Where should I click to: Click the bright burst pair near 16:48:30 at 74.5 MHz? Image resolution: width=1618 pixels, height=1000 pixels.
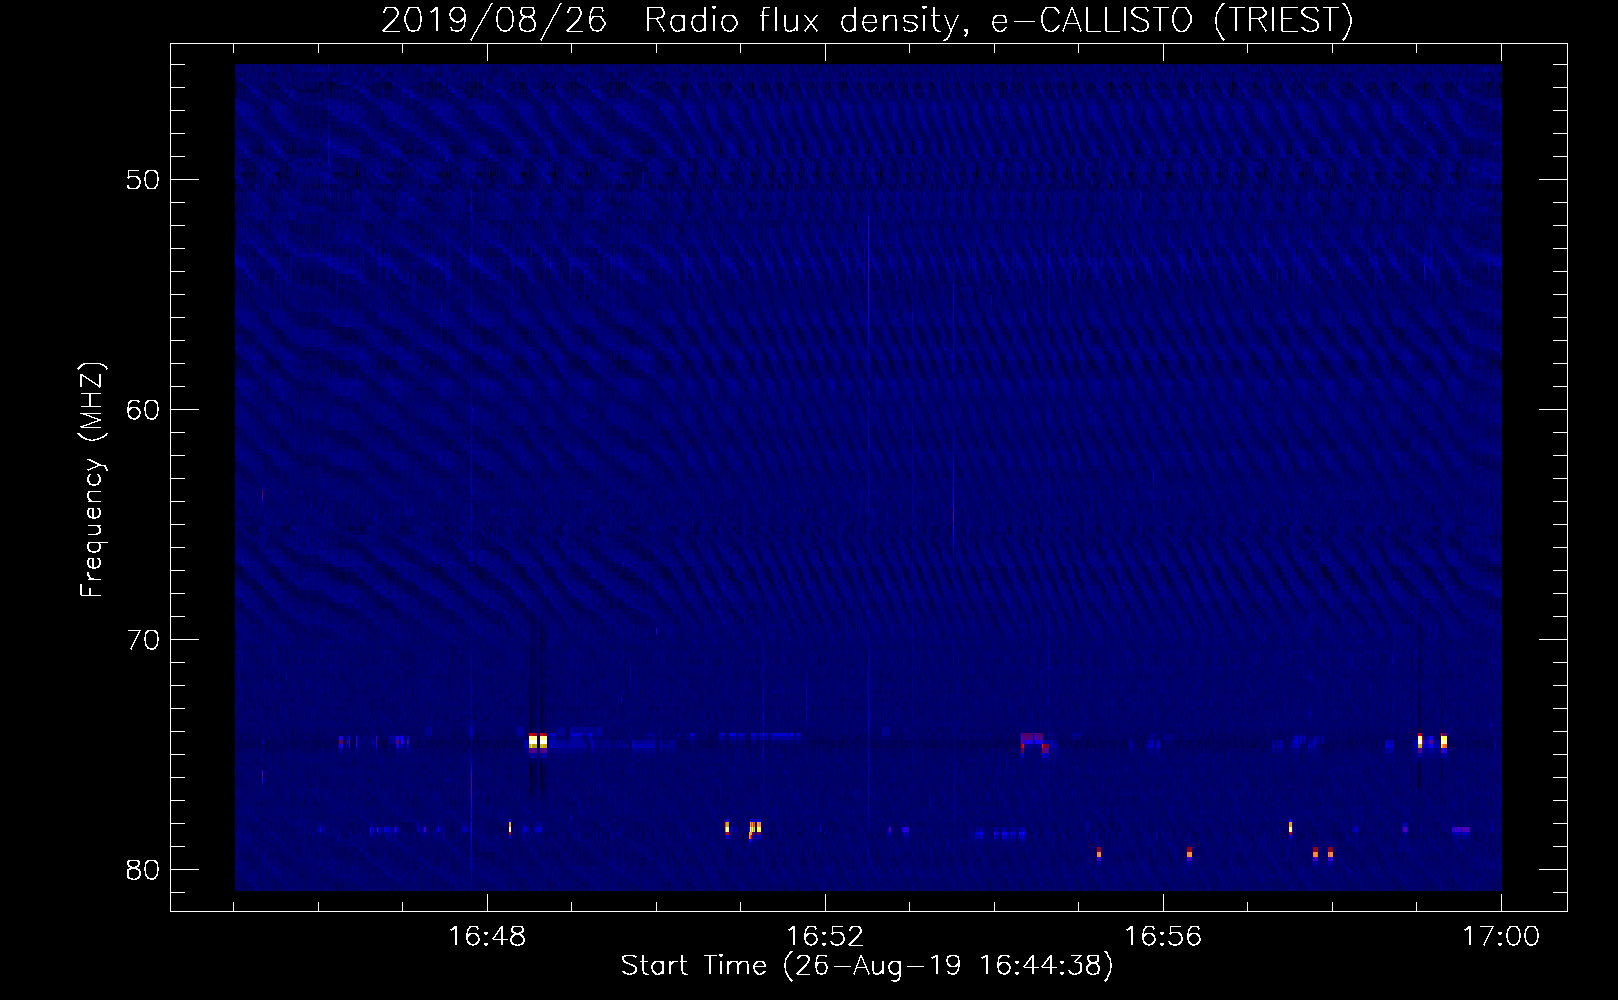click(538, 742)
